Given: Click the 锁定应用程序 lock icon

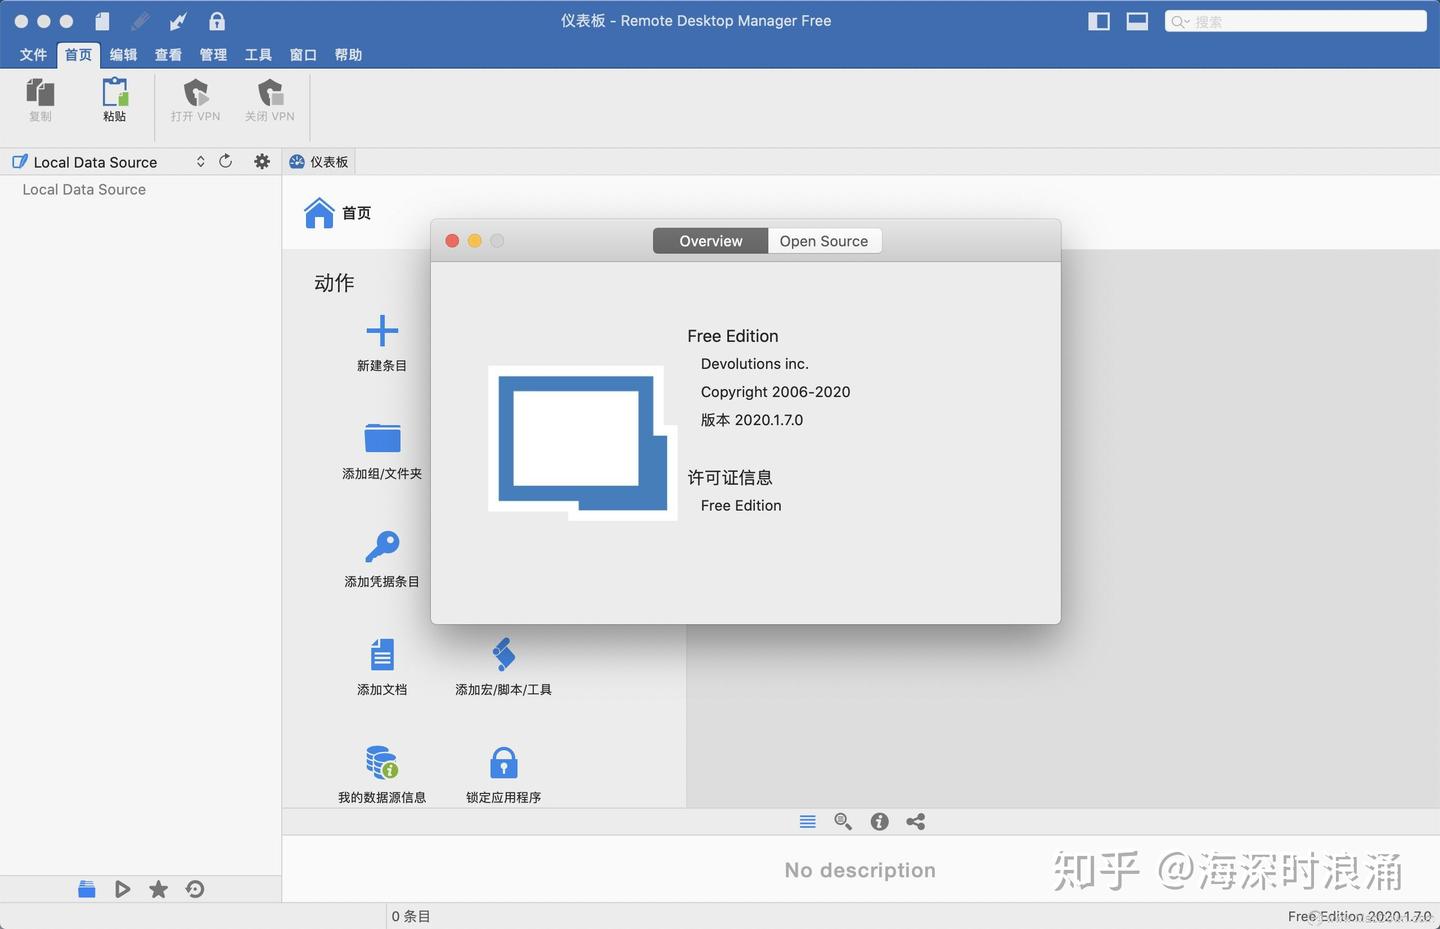Looking at the screenshot, I should (503, 762).
